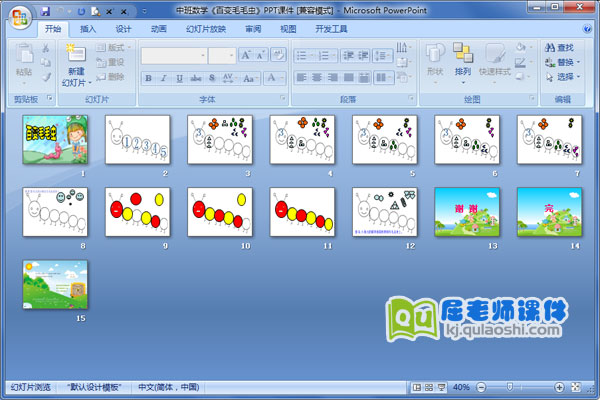Toggle Strikethrough formatting

[x=196, y=78]
